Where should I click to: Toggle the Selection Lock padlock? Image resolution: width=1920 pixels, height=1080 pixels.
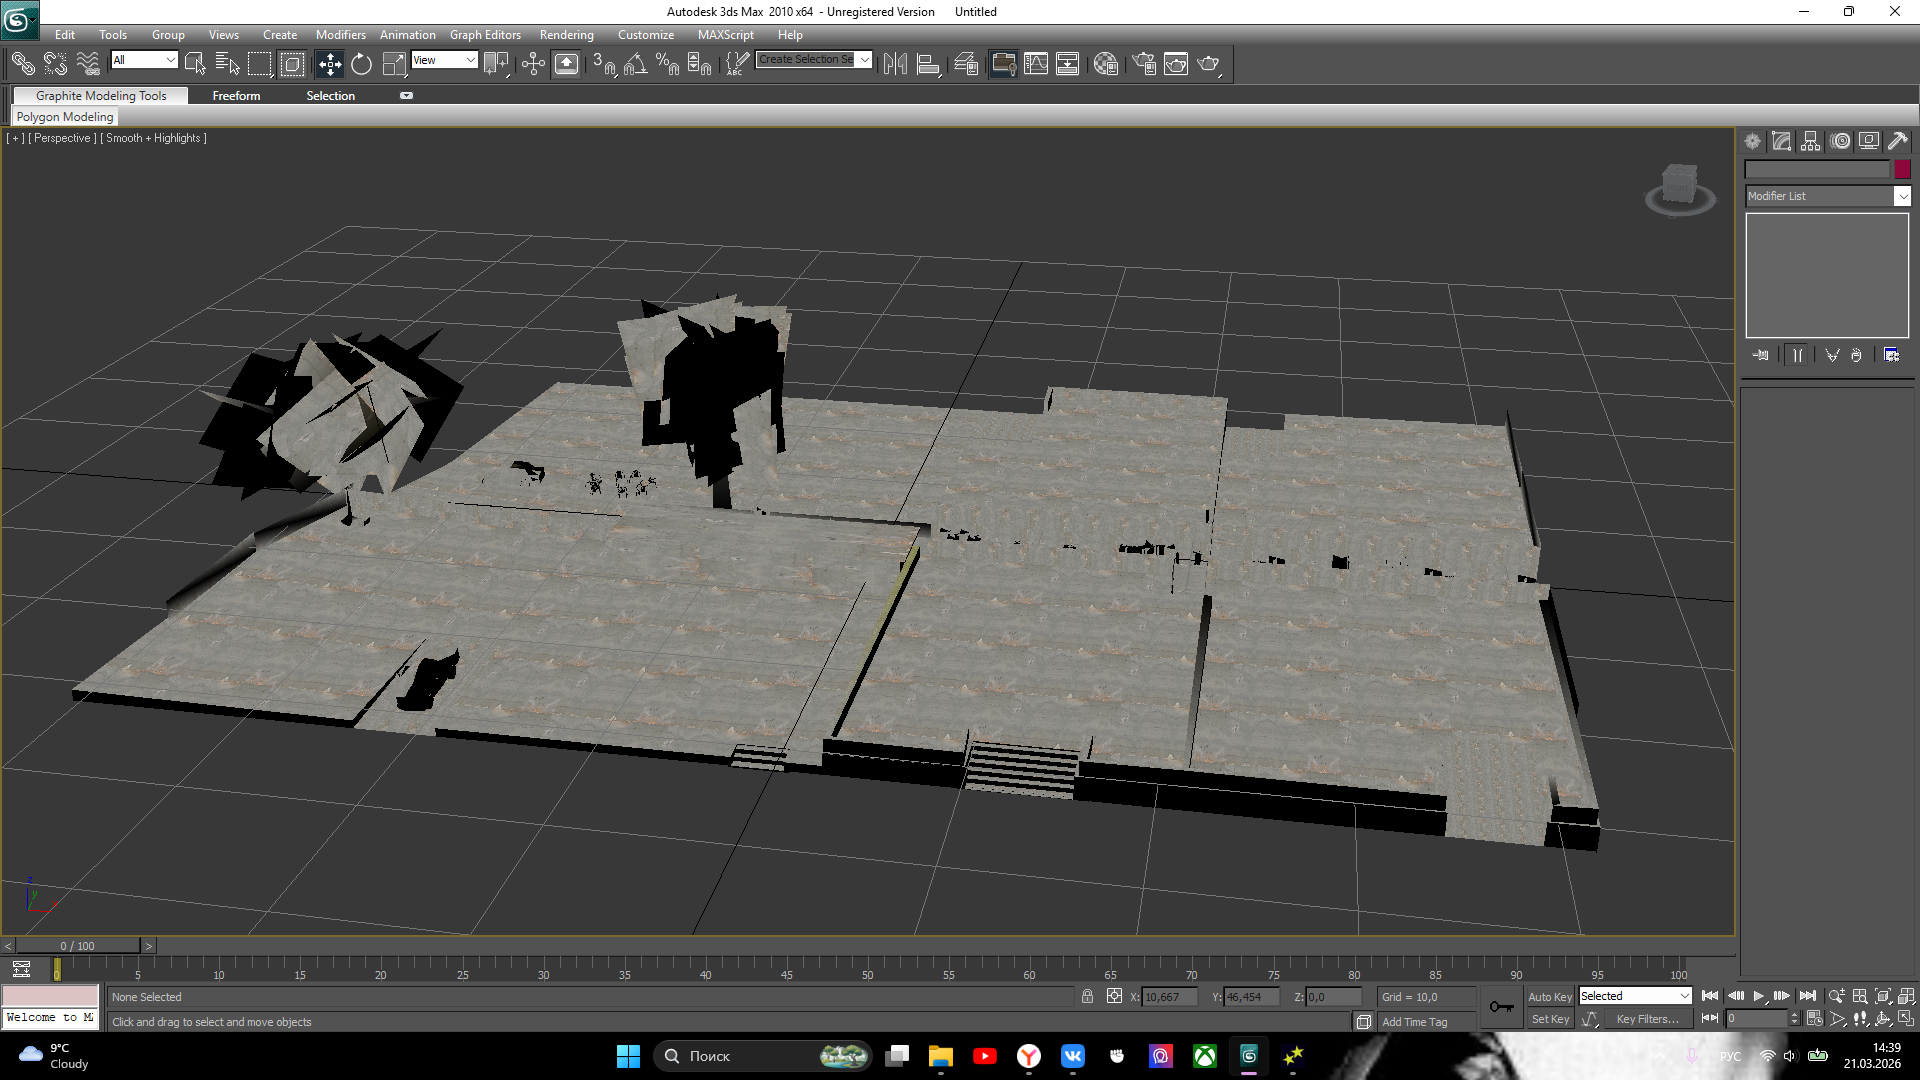tap(1087, 996)
